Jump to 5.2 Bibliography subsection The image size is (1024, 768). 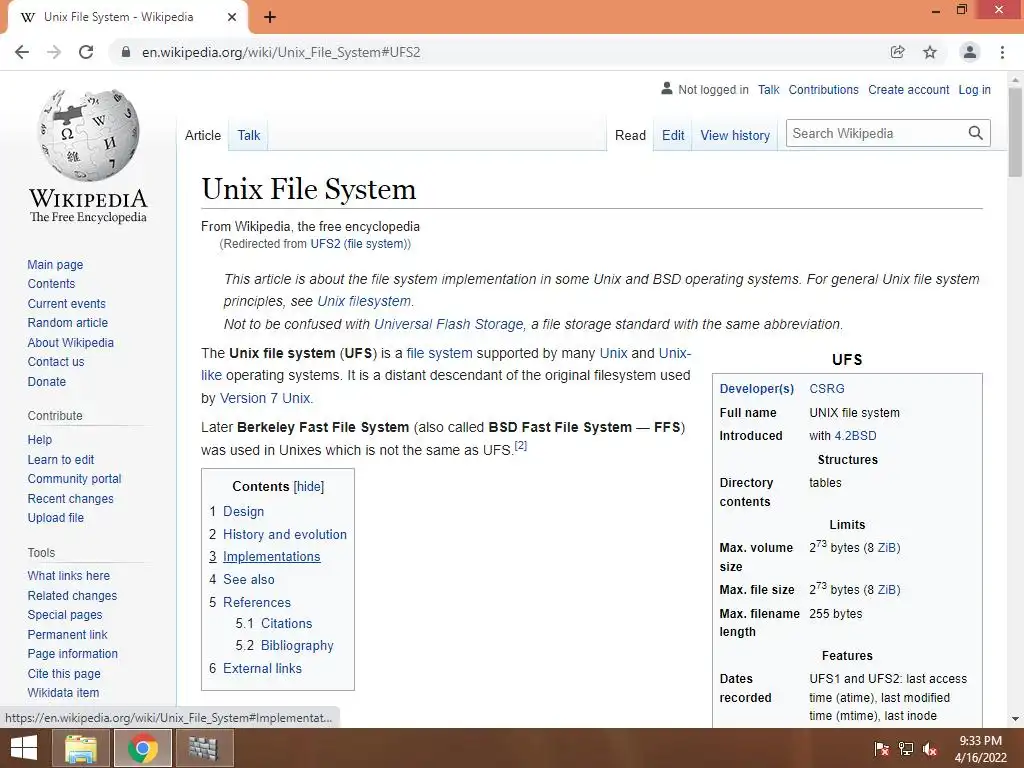click(284, 645)
